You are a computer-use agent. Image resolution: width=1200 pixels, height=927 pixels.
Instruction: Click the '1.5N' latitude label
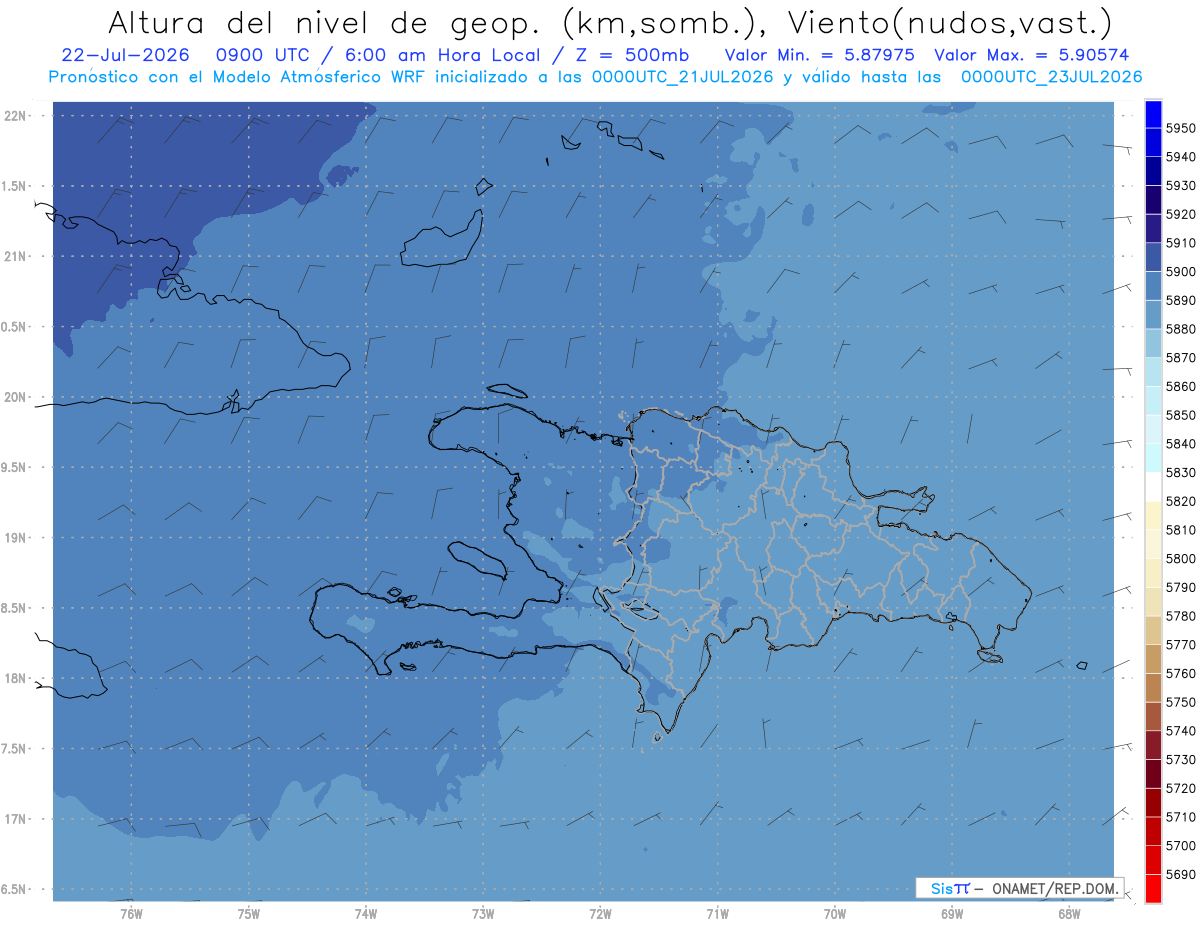click(15, 187)
